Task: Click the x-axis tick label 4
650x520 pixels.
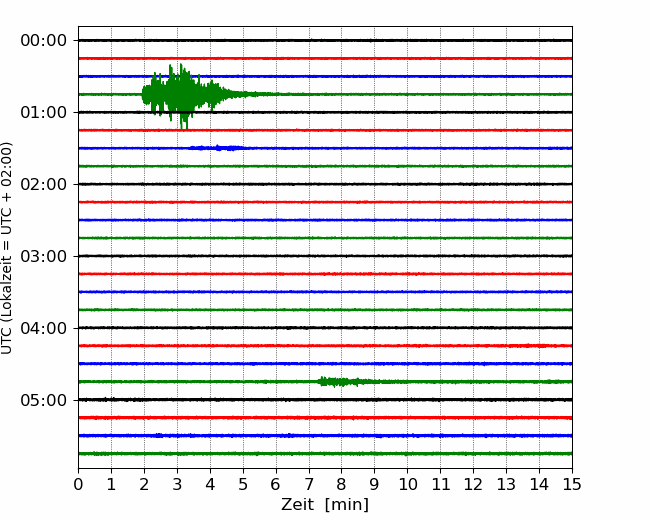Action: 210,484
